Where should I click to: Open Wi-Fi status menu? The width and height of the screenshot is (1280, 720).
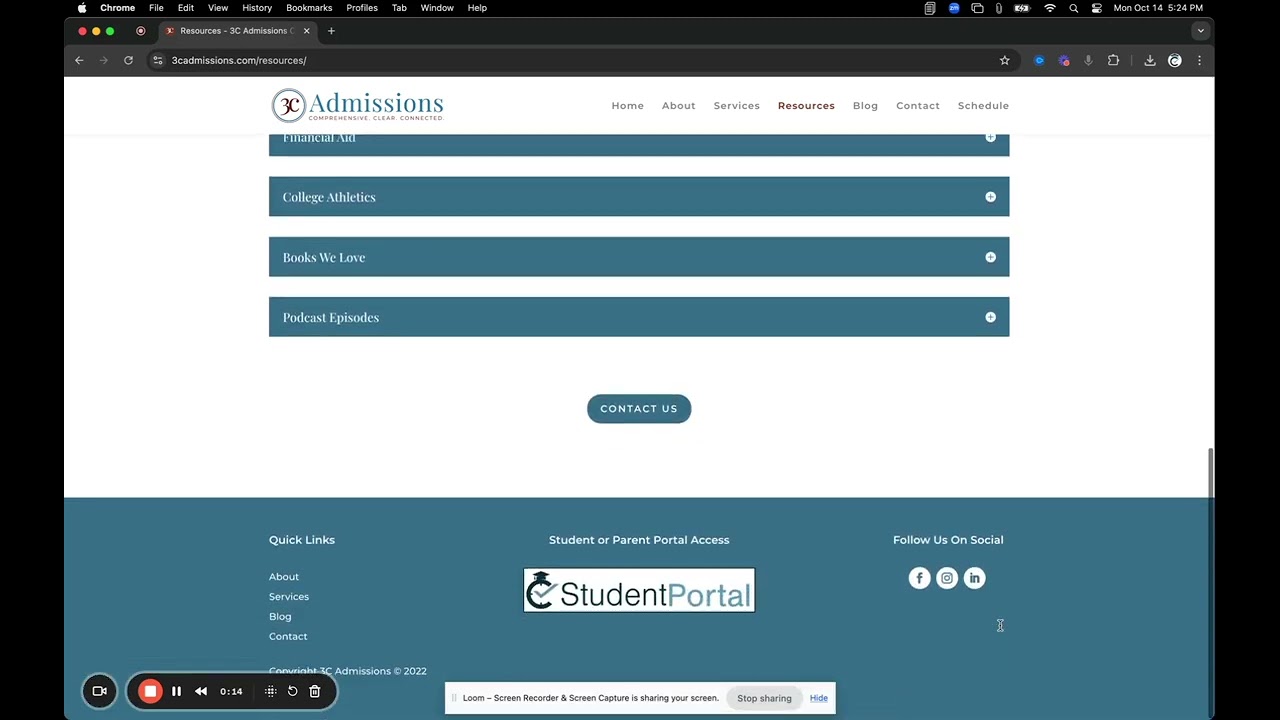pos(1049,8)
